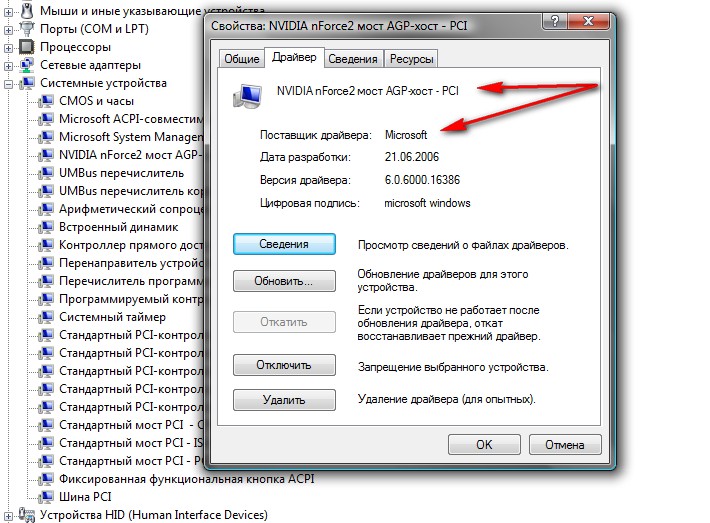The height and width of the screenshot is (523, 710).
Task: Switch to the Ресурсы tab
Action: 411,60
